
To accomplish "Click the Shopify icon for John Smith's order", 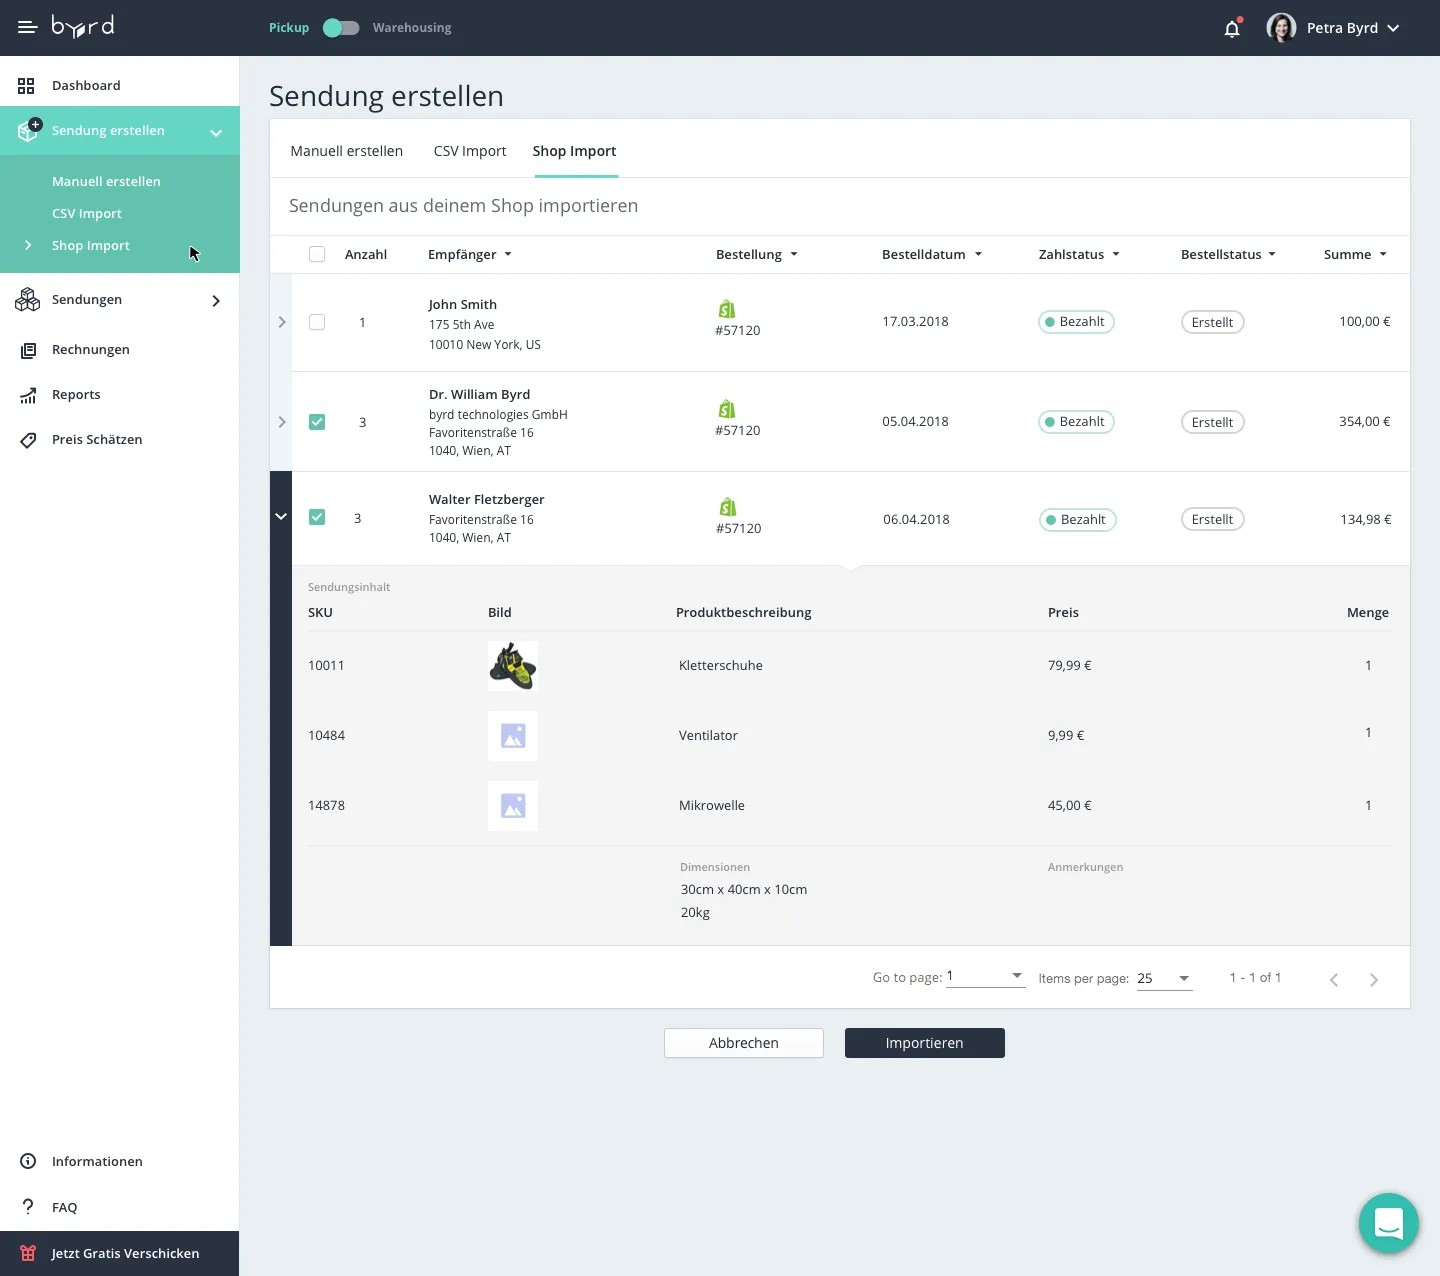I will tap(727, 309).
